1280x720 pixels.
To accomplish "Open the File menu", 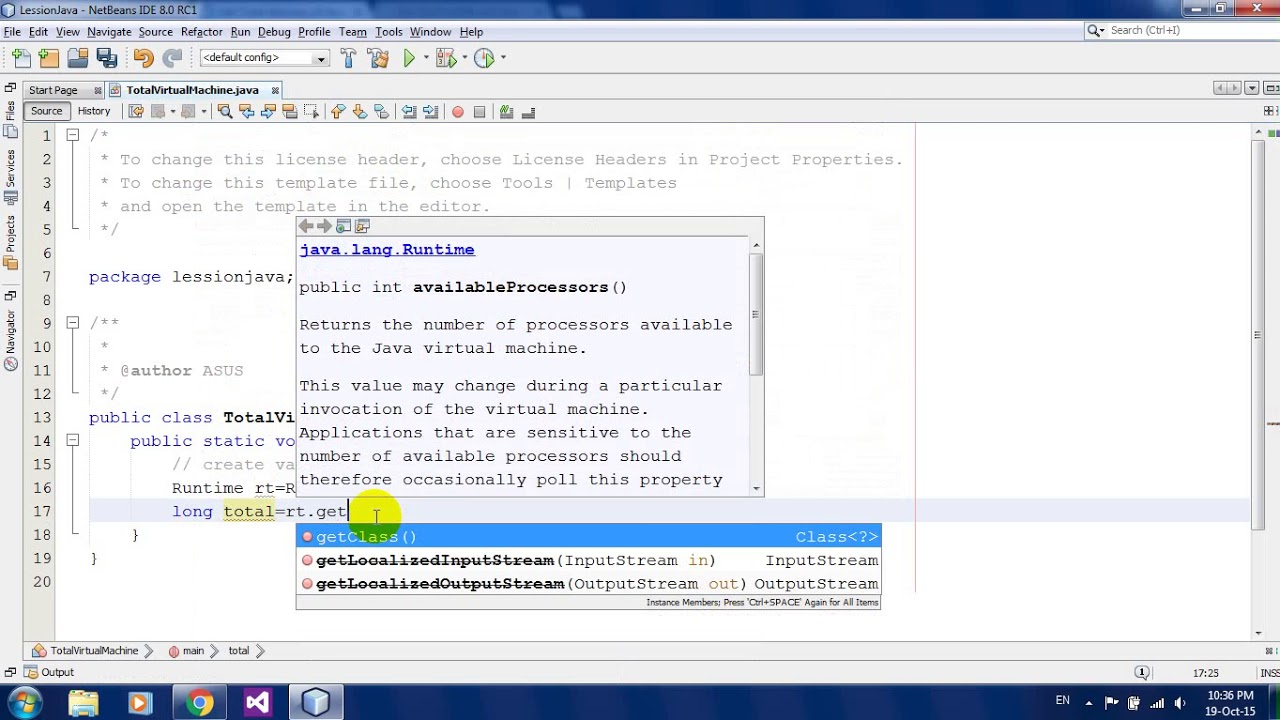I will pos(12,32).
